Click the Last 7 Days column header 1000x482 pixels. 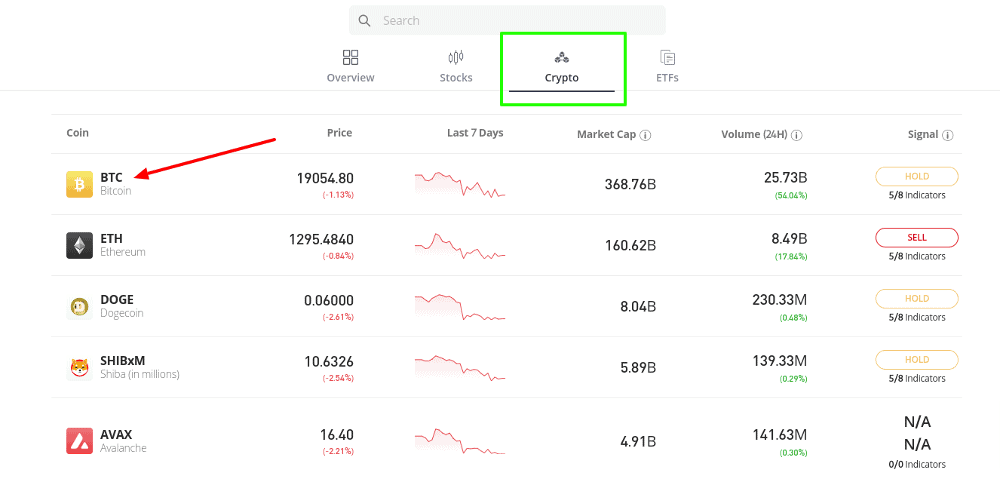[475, 133]
